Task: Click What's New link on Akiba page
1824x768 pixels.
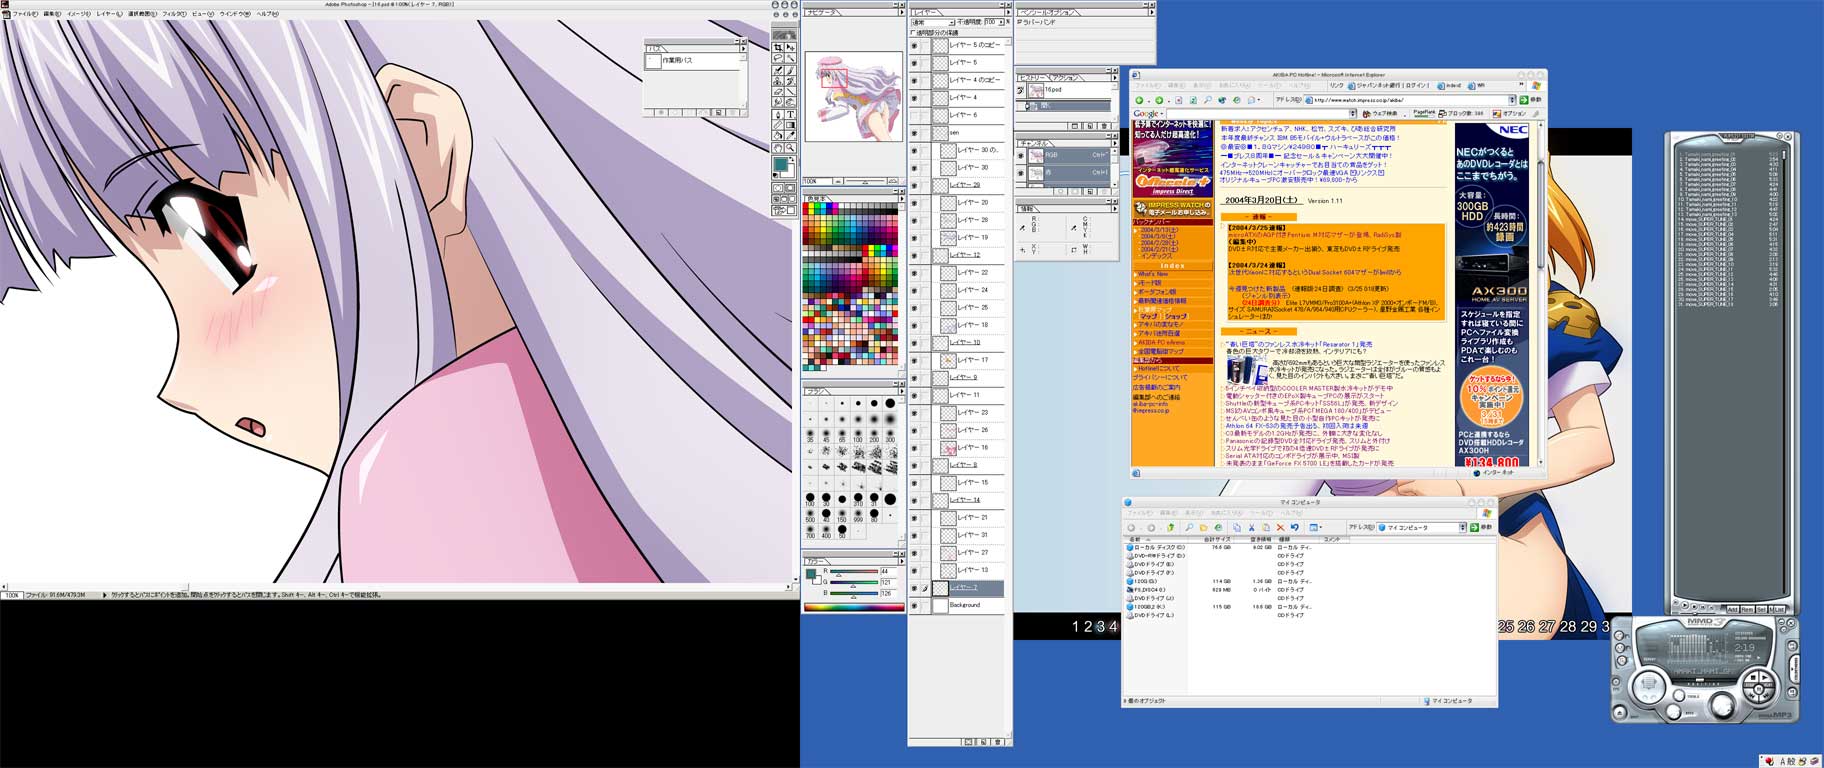Action: [1153, 274]
